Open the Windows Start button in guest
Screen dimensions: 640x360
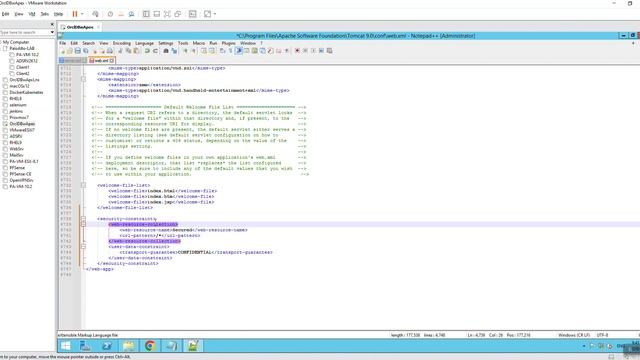coord(65,346)
